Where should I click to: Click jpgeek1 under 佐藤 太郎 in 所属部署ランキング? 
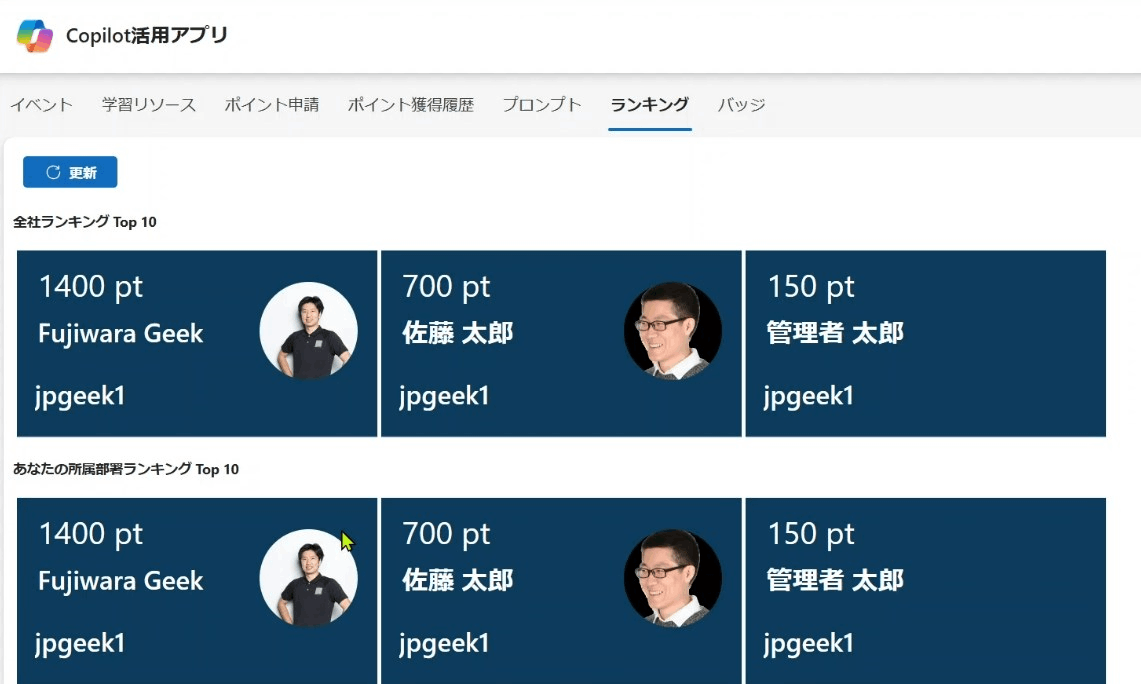click(445, 644)
